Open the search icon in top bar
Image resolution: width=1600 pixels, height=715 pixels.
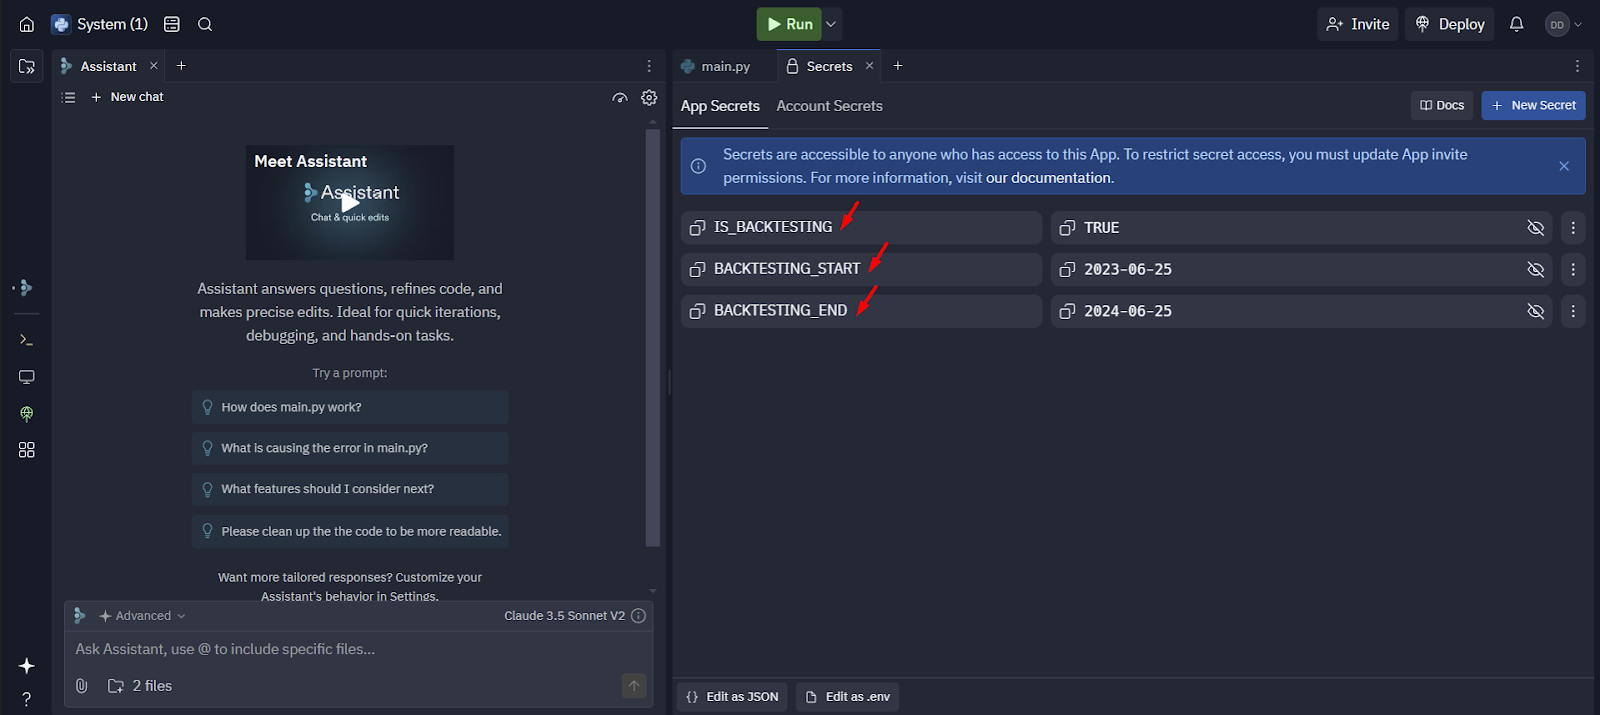205,24
